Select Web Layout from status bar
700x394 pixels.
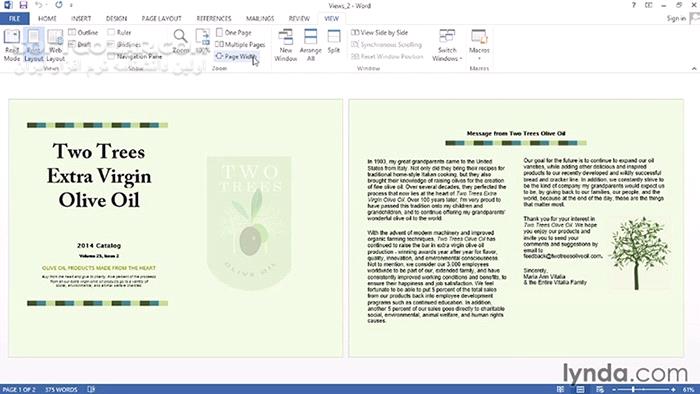pyautogui.click(x=600, y=390)
